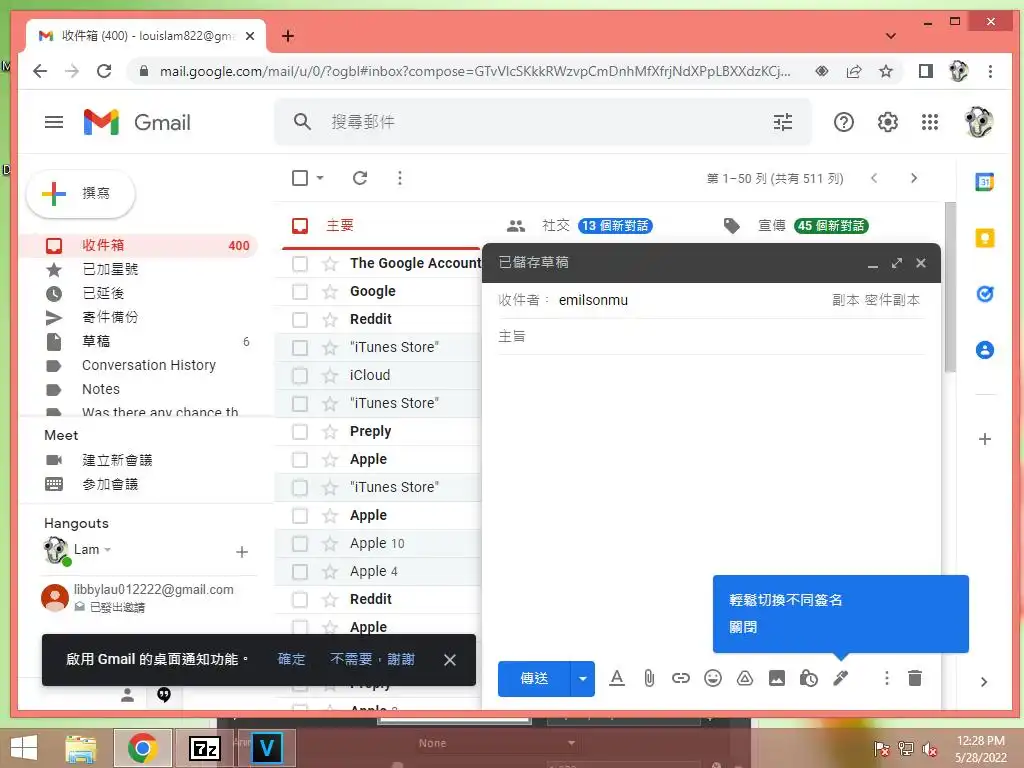
Task: Go to the next page of emails
Action: (x=914, y=178)
